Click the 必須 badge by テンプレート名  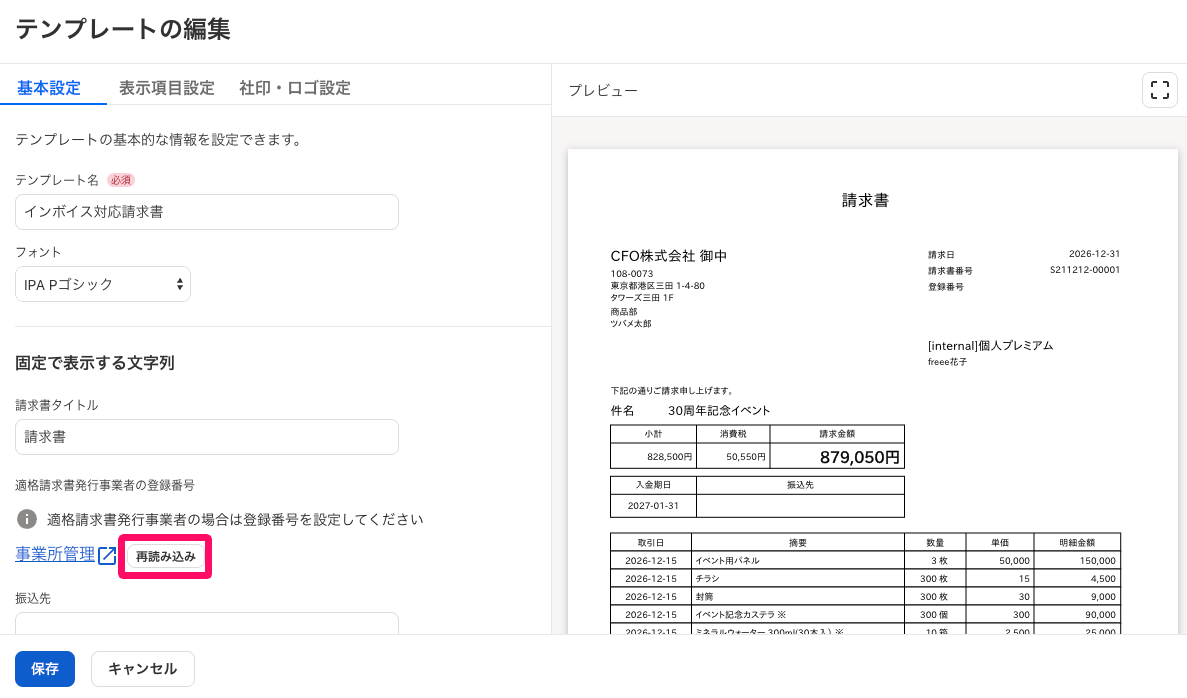pyautogui.click(x=121, y=180)
